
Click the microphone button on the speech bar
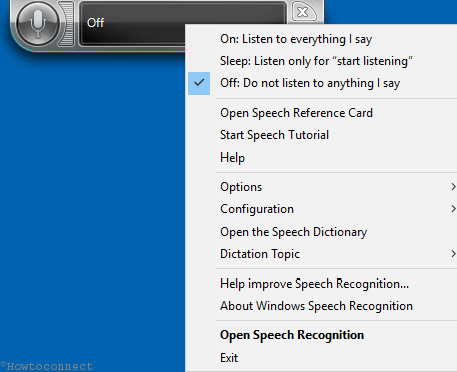tap(38, 24)
